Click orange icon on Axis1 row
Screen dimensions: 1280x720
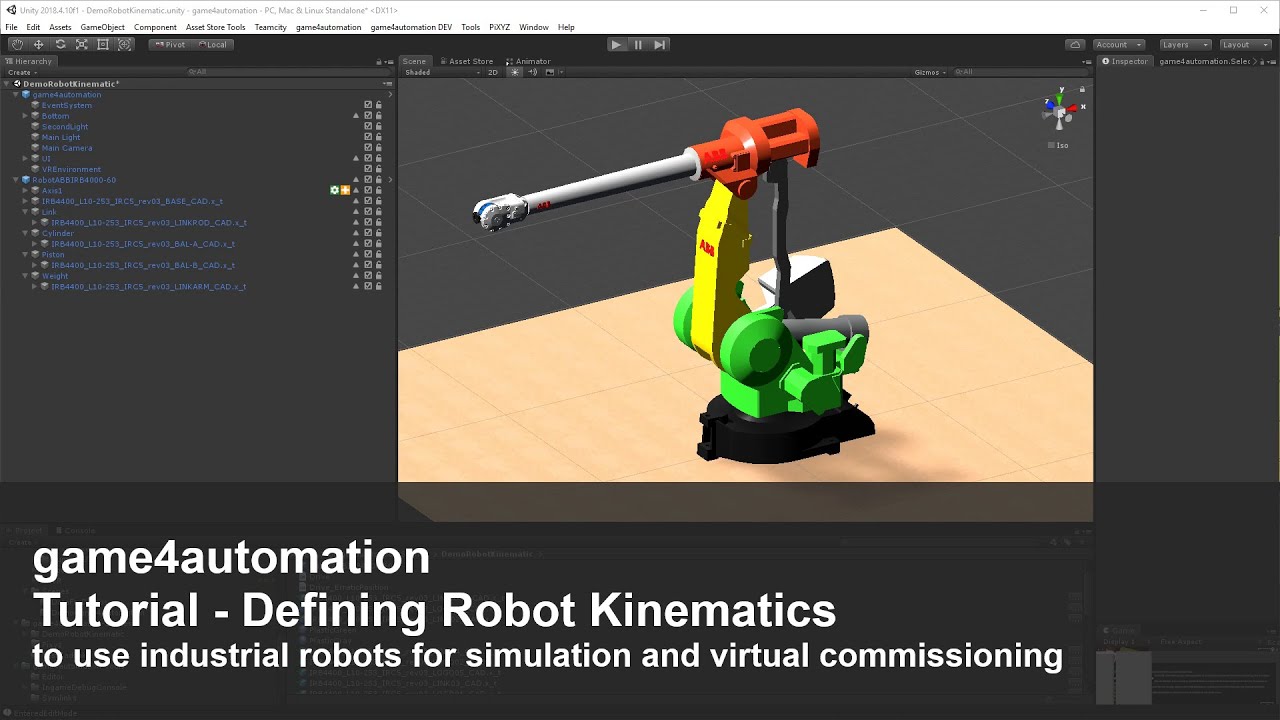[x=345, y=190]
